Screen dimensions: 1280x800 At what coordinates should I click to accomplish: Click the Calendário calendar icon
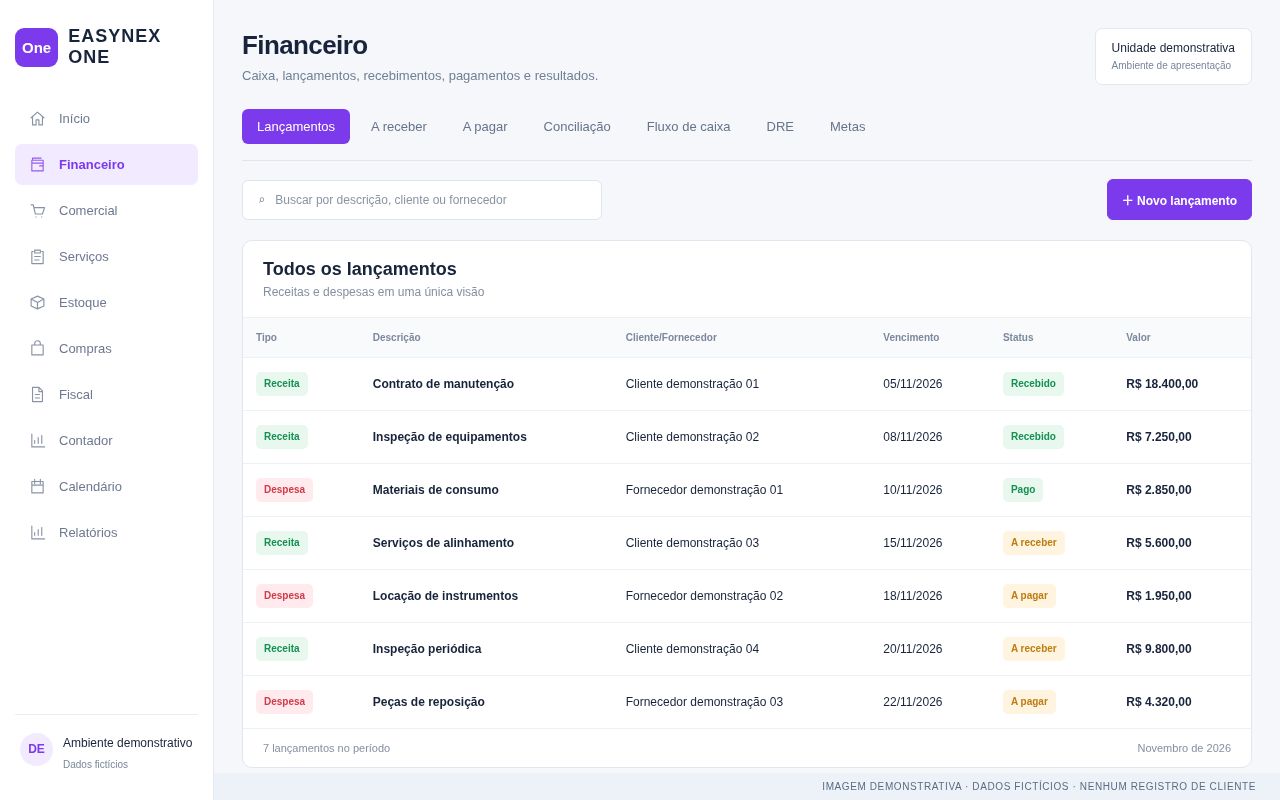(37, 486)
